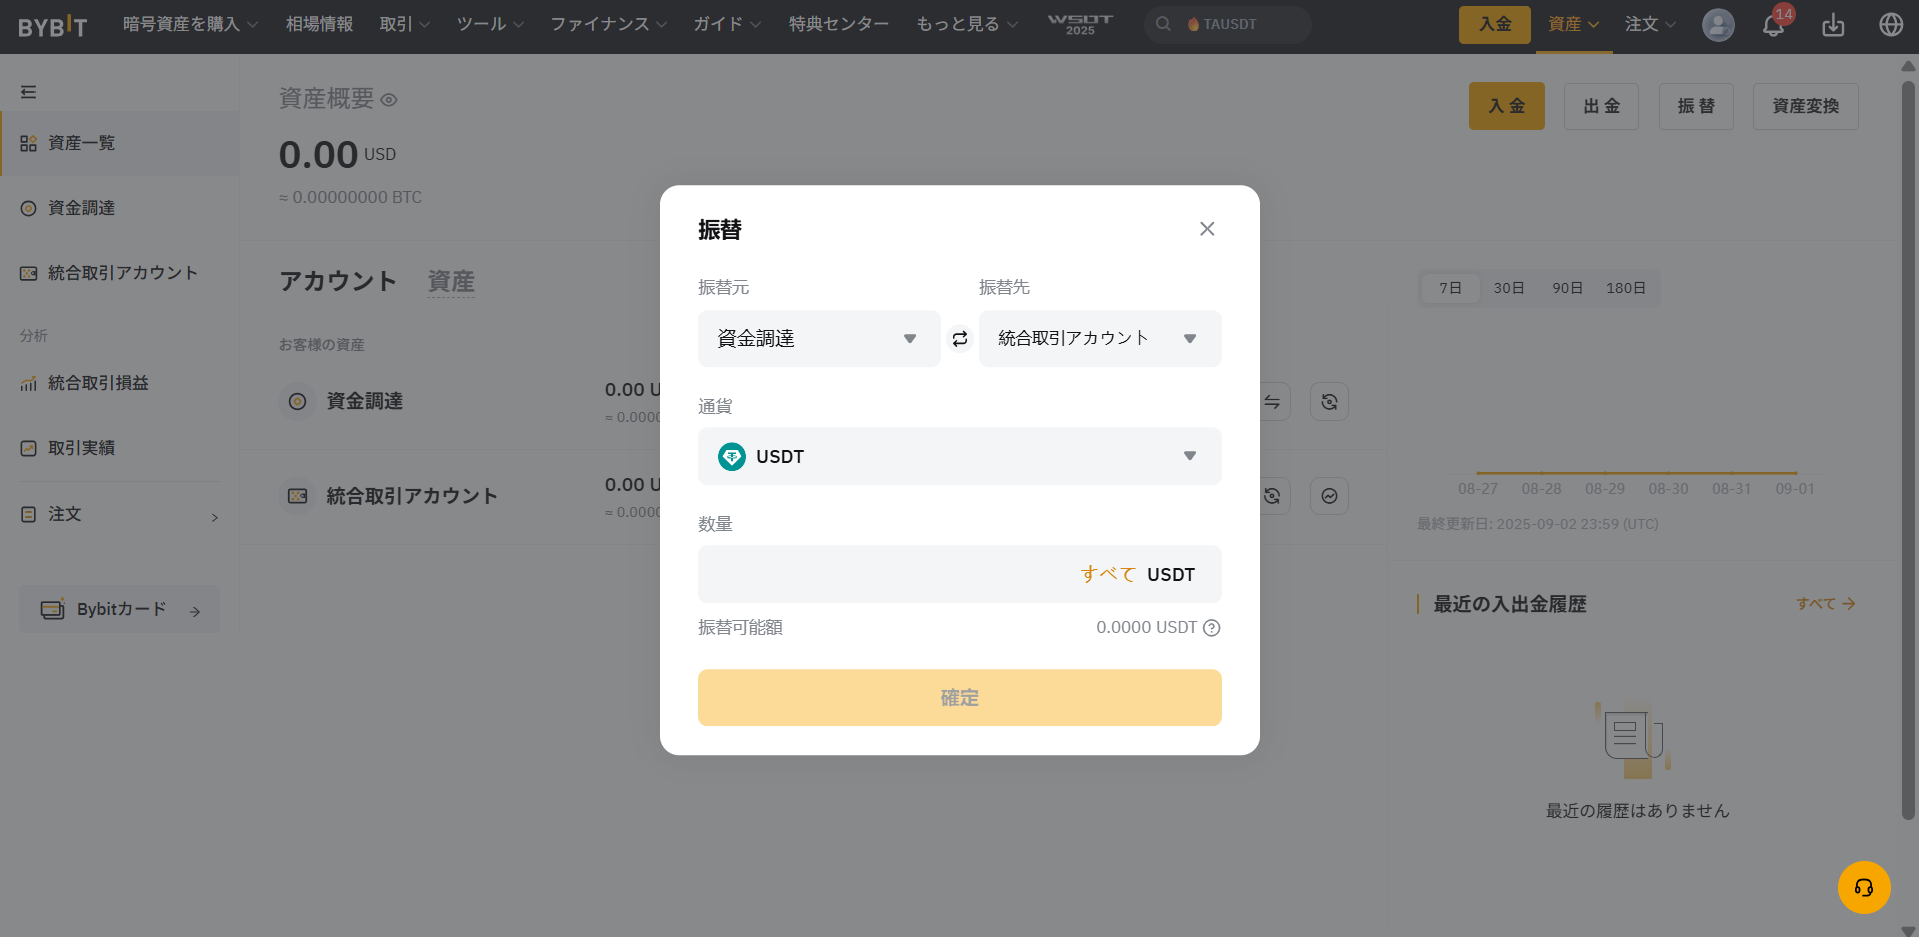Click the 数量 amount input field
The height and width of the screenshot is (937, 1919).
coord(885,575)
